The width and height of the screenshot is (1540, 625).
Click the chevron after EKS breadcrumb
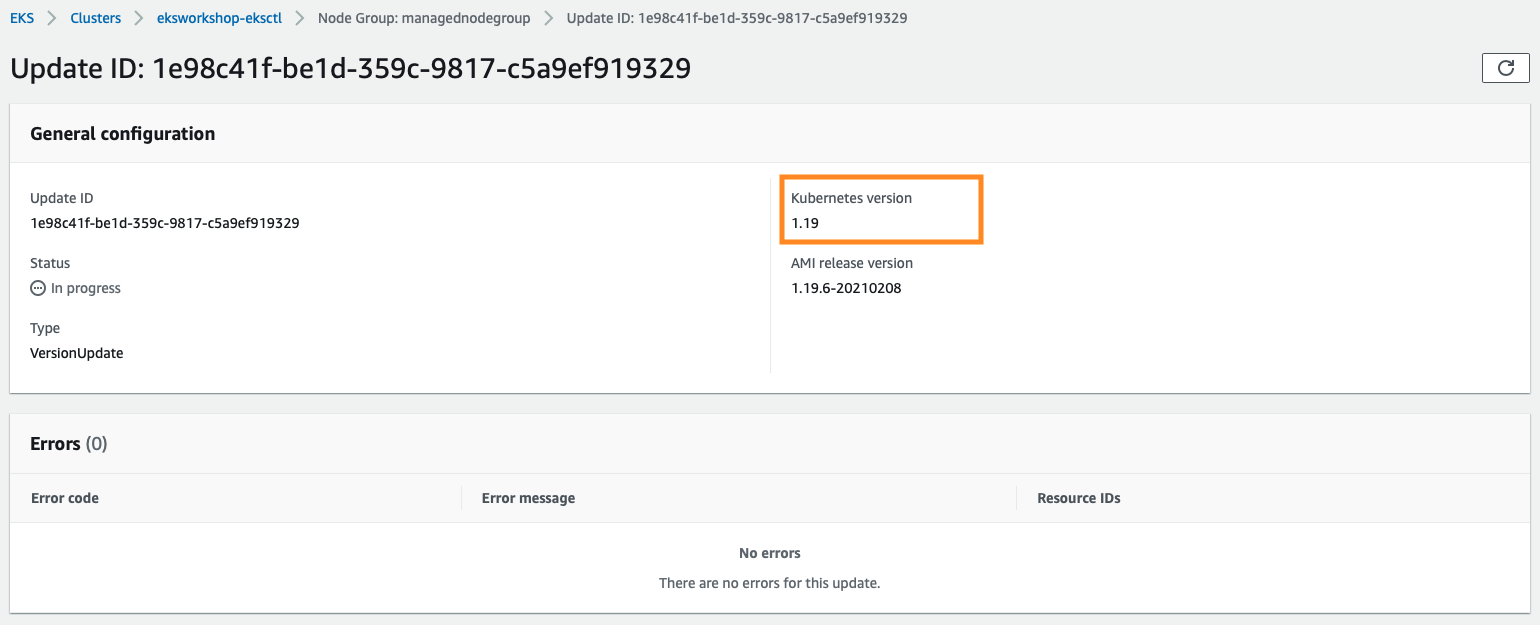pos(52,18)
